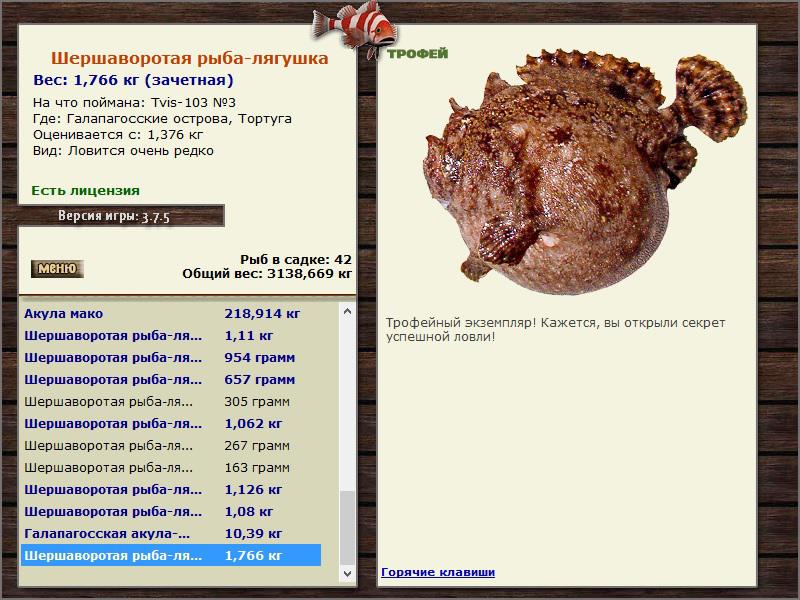Select the frogfish row weighing 305 грамм
Screen dimensions: 800x600
tap(171, 402)
